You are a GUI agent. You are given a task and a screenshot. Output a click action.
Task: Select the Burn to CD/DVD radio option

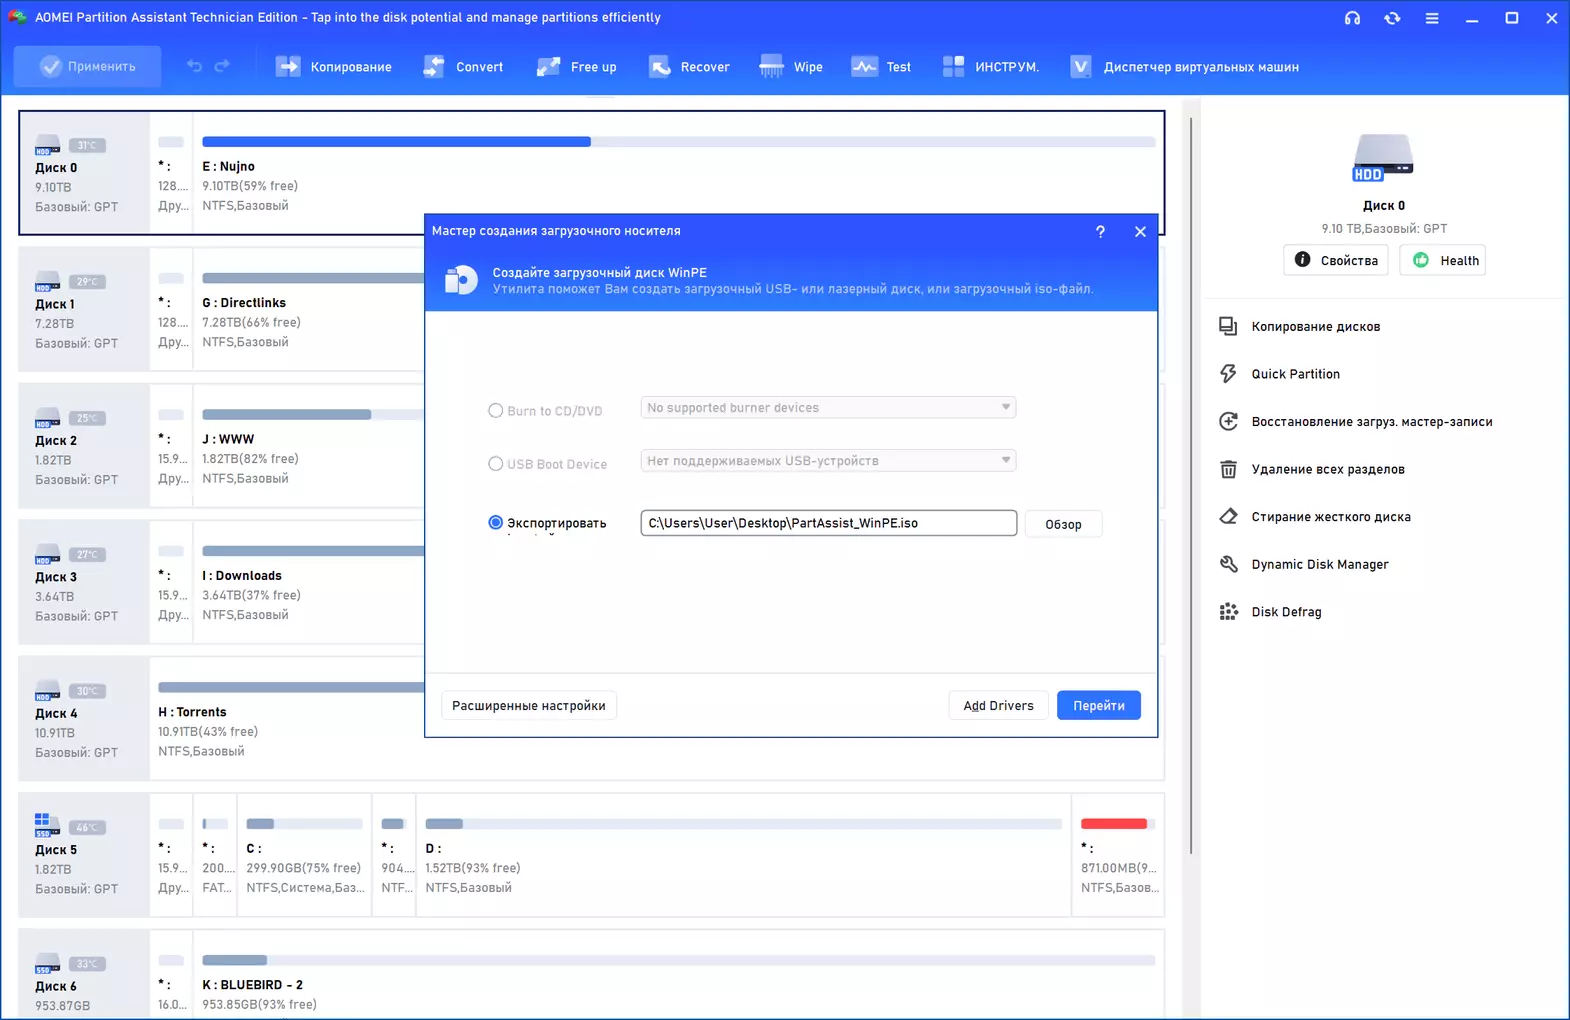pyautogui.click(x=495, y=410)
